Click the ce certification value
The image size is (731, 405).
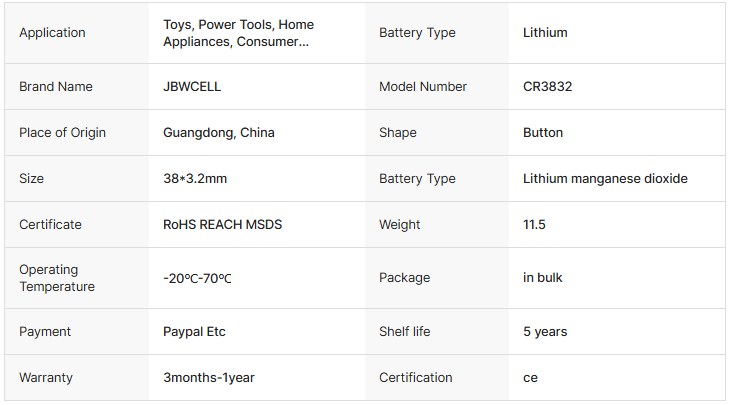pyautogui.click(x=530, y=378)
